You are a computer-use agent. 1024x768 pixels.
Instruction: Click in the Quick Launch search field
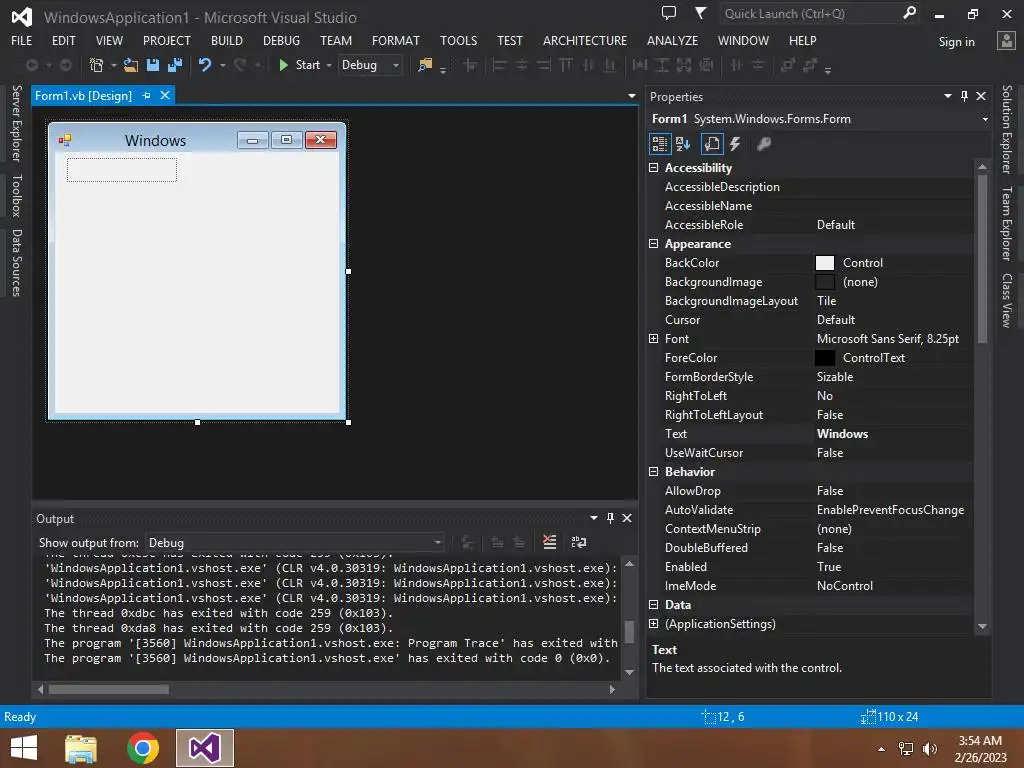[x=810, y=13]
